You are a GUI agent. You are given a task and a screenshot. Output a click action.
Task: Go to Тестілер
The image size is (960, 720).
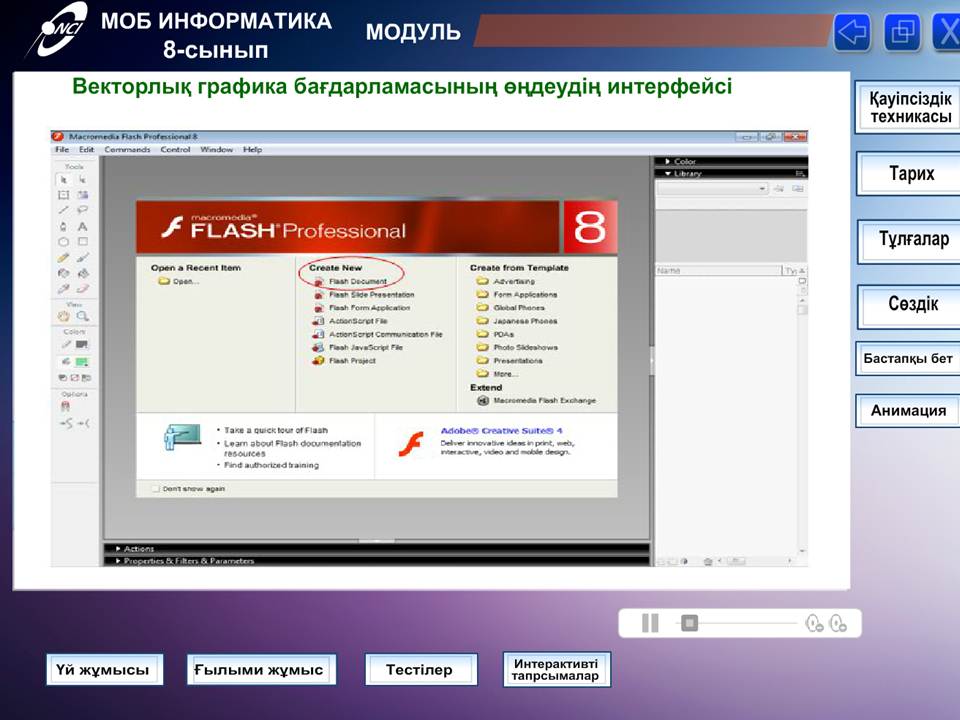pyautogui.click(x=421, y=670)
